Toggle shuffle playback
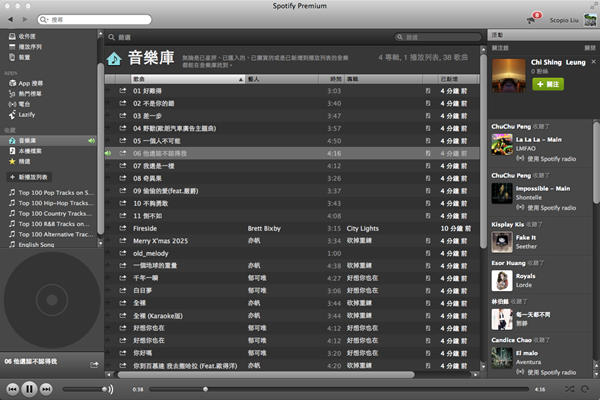 coord(569,388)
